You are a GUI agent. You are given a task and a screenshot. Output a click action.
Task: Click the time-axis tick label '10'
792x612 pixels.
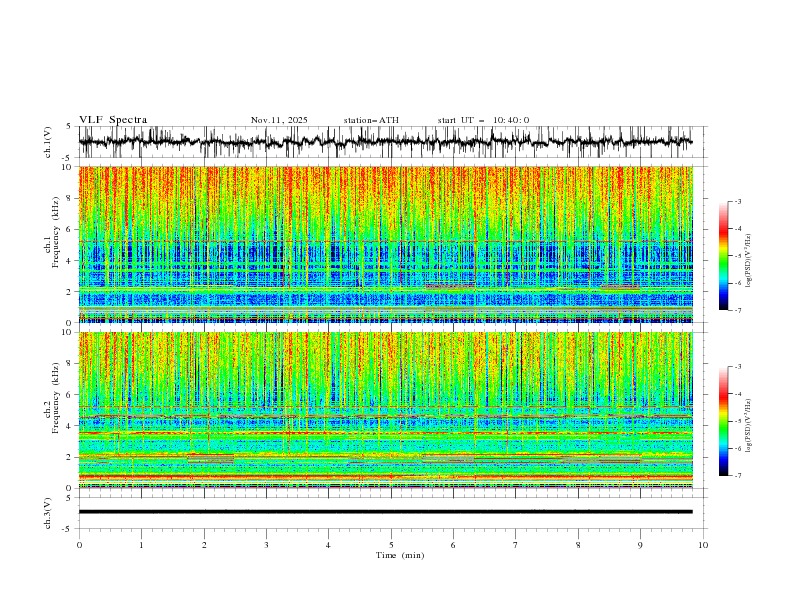(703, 545)
